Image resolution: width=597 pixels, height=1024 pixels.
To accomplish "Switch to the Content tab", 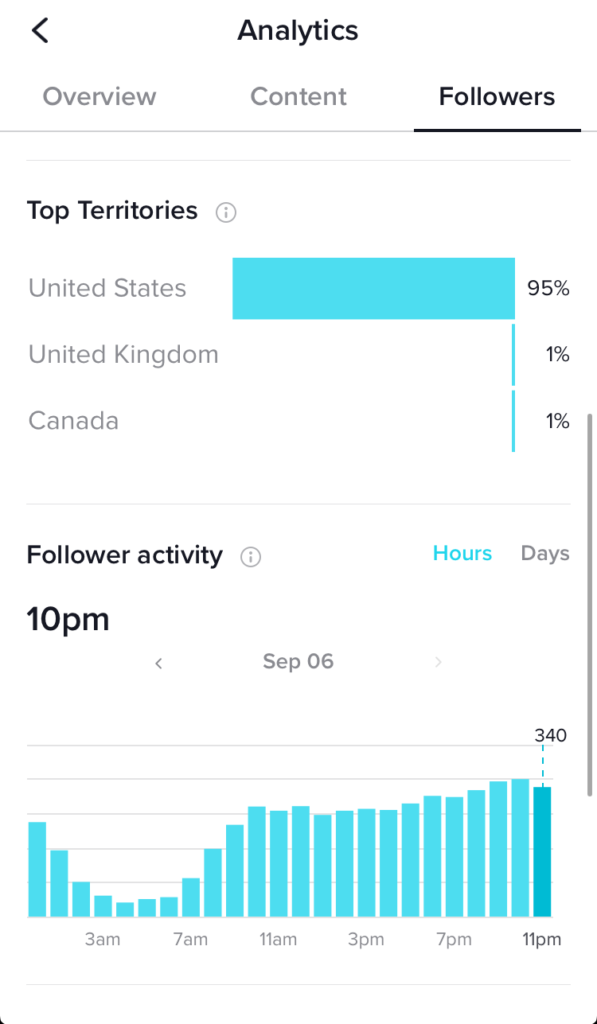I will tap(298, 97).
